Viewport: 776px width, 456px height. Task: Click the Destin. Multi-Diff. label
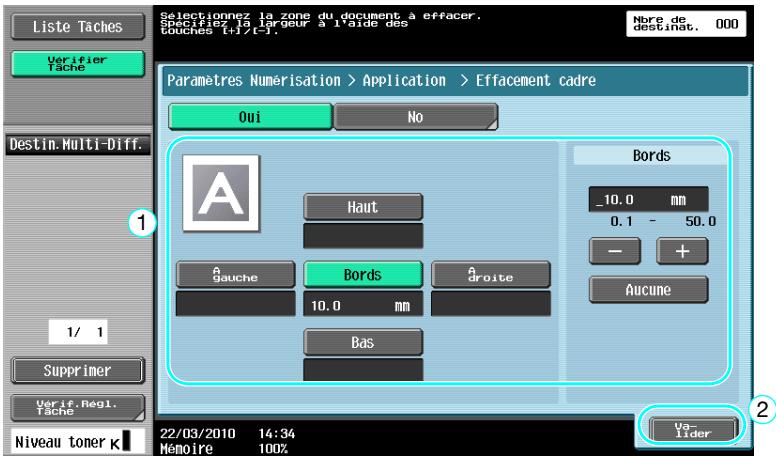[78, 145]
